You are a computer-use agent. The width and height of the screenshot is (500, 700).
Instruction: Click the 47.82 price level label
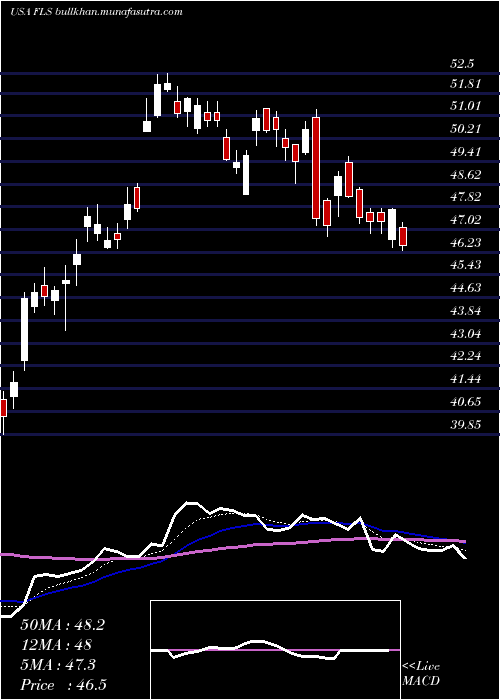tap(465, 197)
